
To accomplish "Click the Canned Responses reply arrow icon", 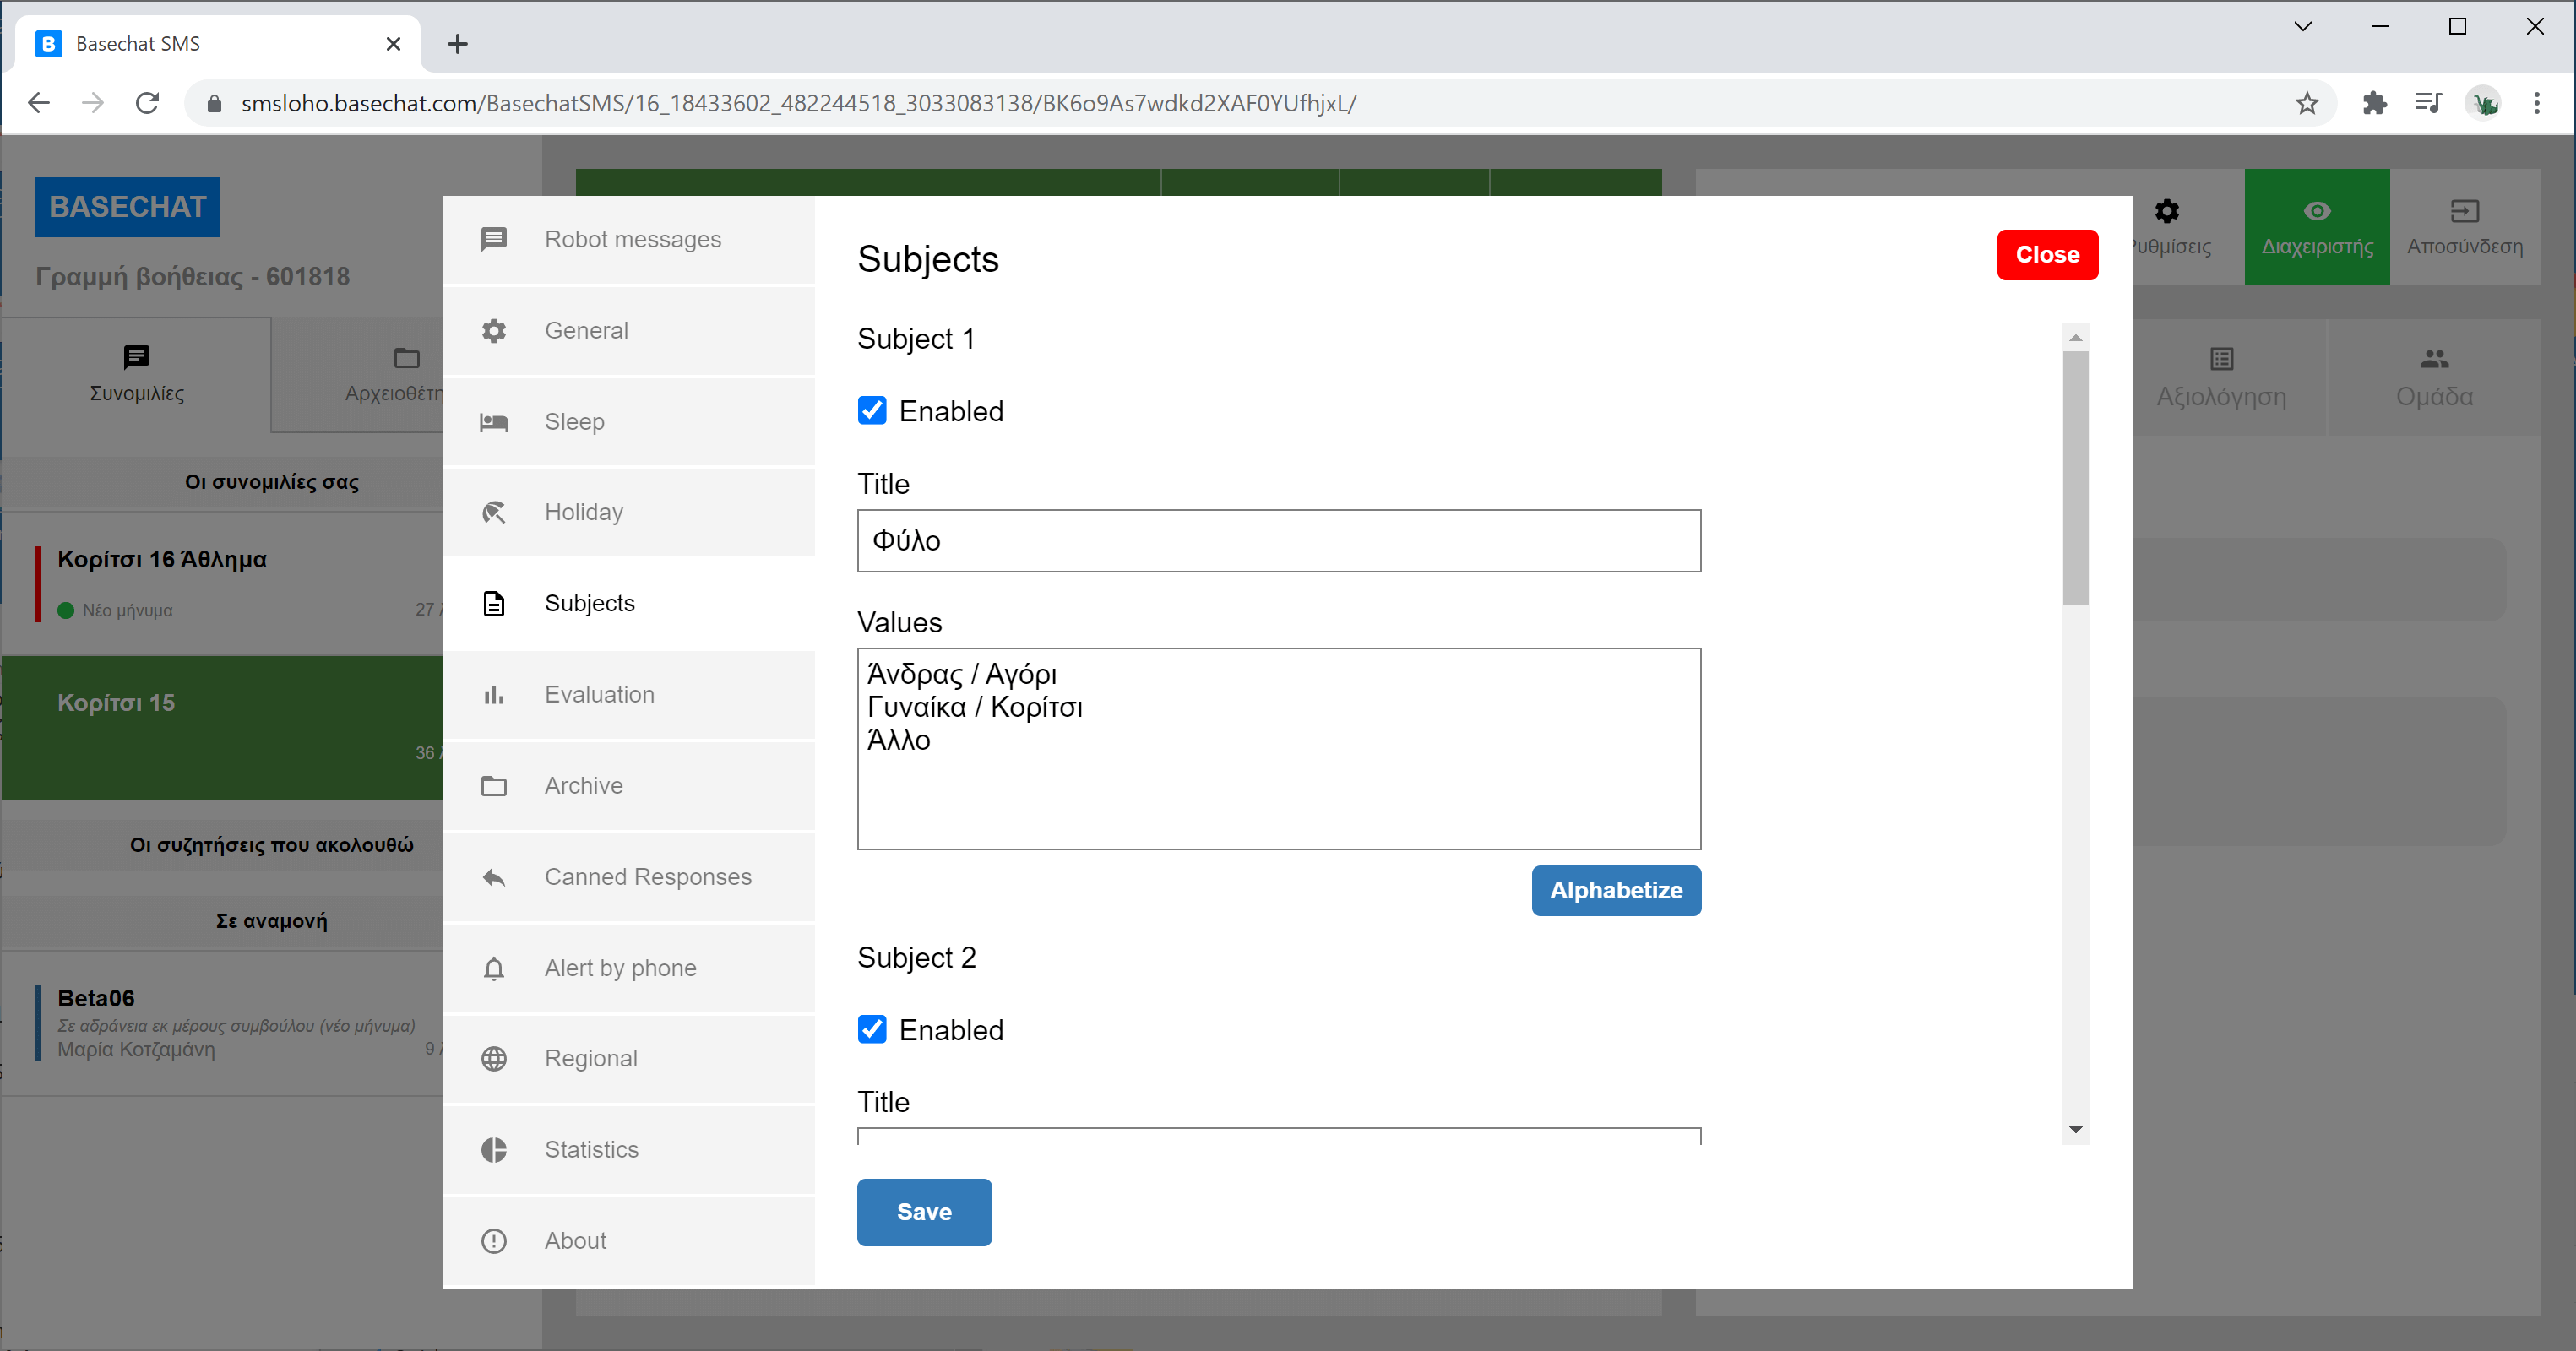I will point(494,877).
